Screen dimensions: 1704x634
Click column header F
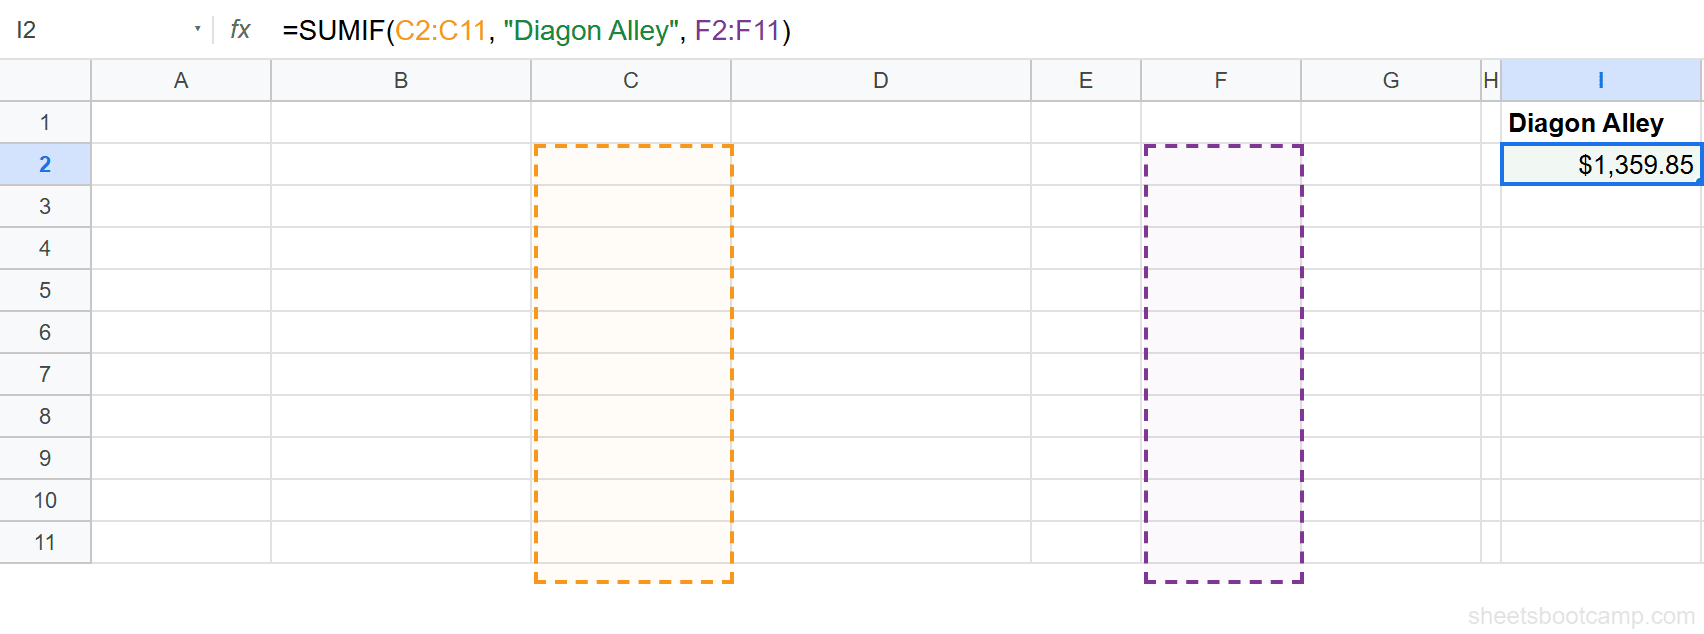click(x=1219, y=80)
